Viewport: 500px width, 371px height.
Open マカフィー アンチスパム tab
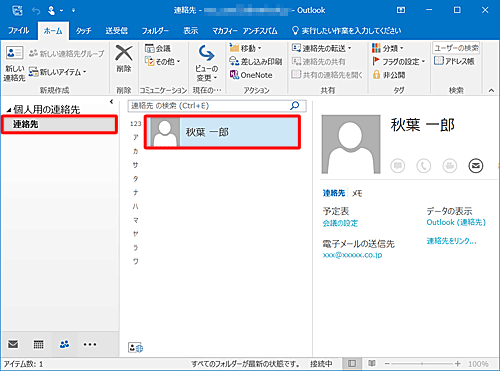click(x=245, y=31)
